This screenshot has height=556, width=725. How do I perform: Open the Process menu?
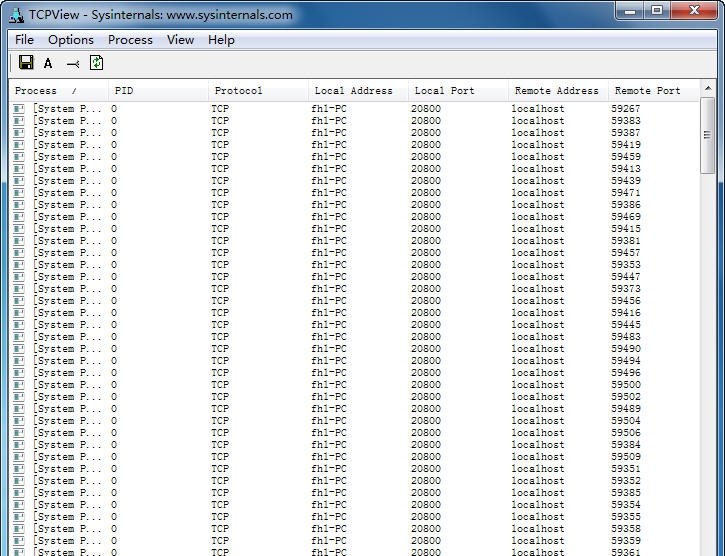pos(130,40)
